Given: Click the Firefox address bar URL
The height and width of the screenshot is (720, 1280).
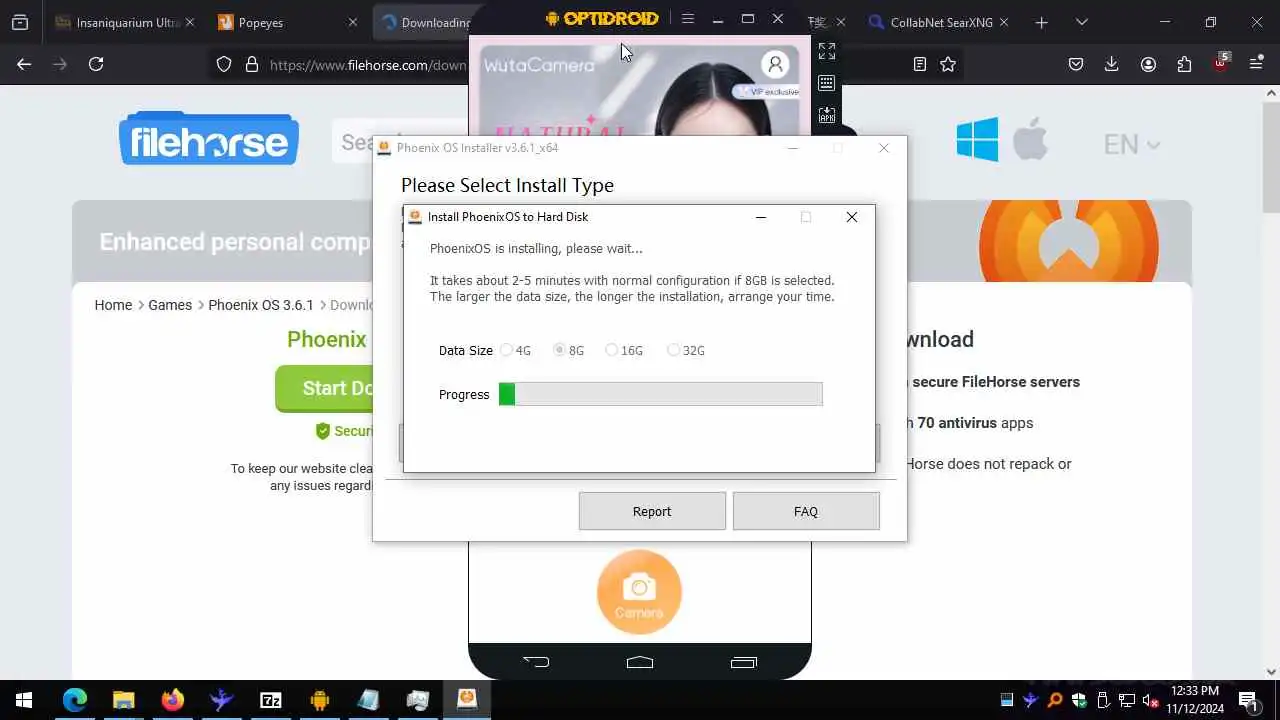Looking at the screenshot, I should tap(368, 64).
